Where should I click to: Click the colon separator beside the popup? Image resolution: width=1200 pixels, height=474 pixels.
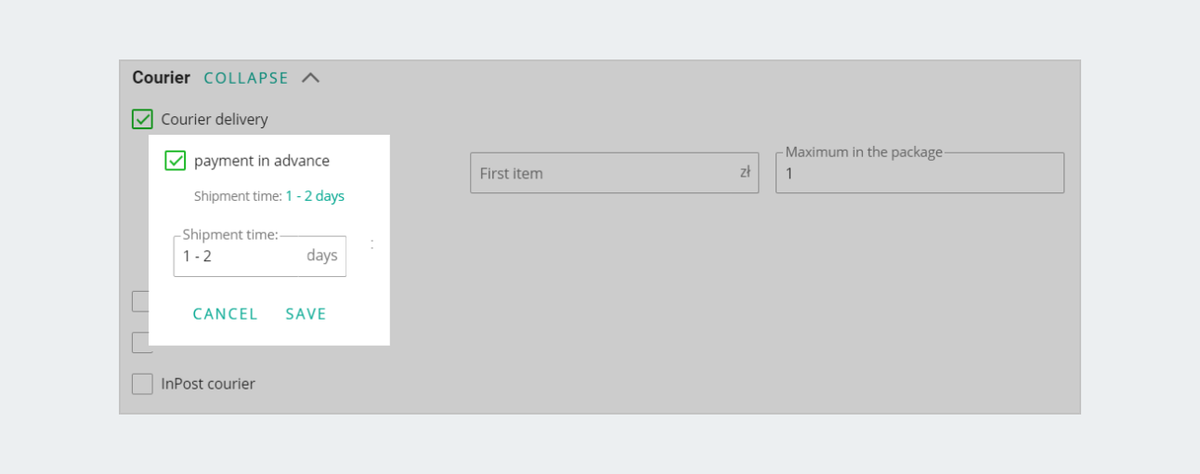coord(372,244)
